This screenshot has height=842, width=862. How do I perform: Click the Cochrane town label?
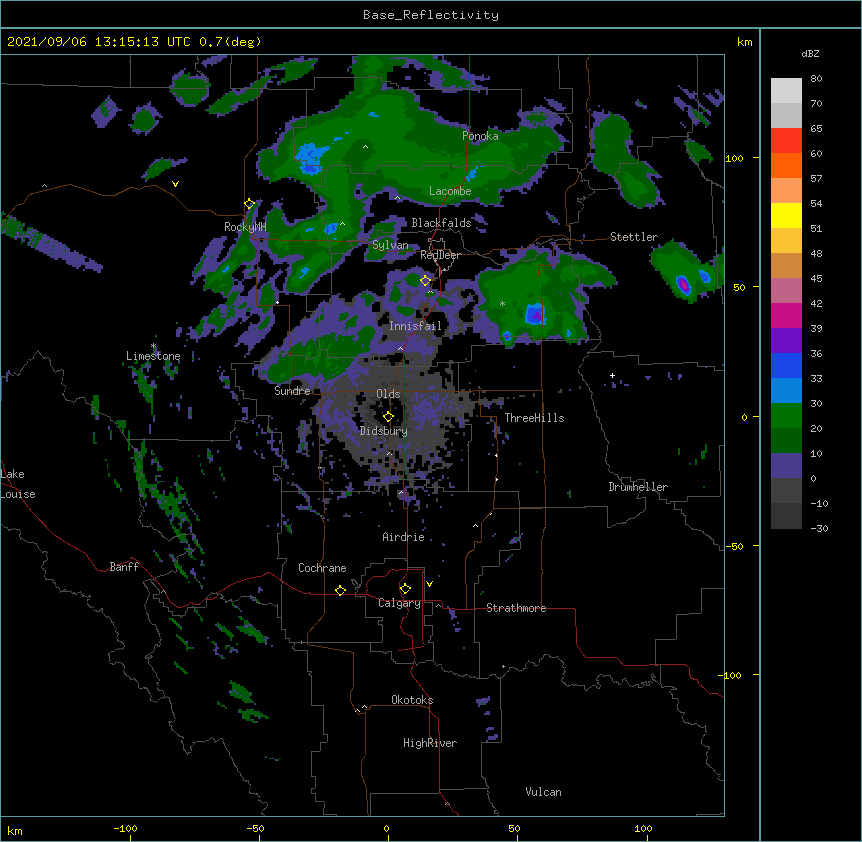pos(322,568)
